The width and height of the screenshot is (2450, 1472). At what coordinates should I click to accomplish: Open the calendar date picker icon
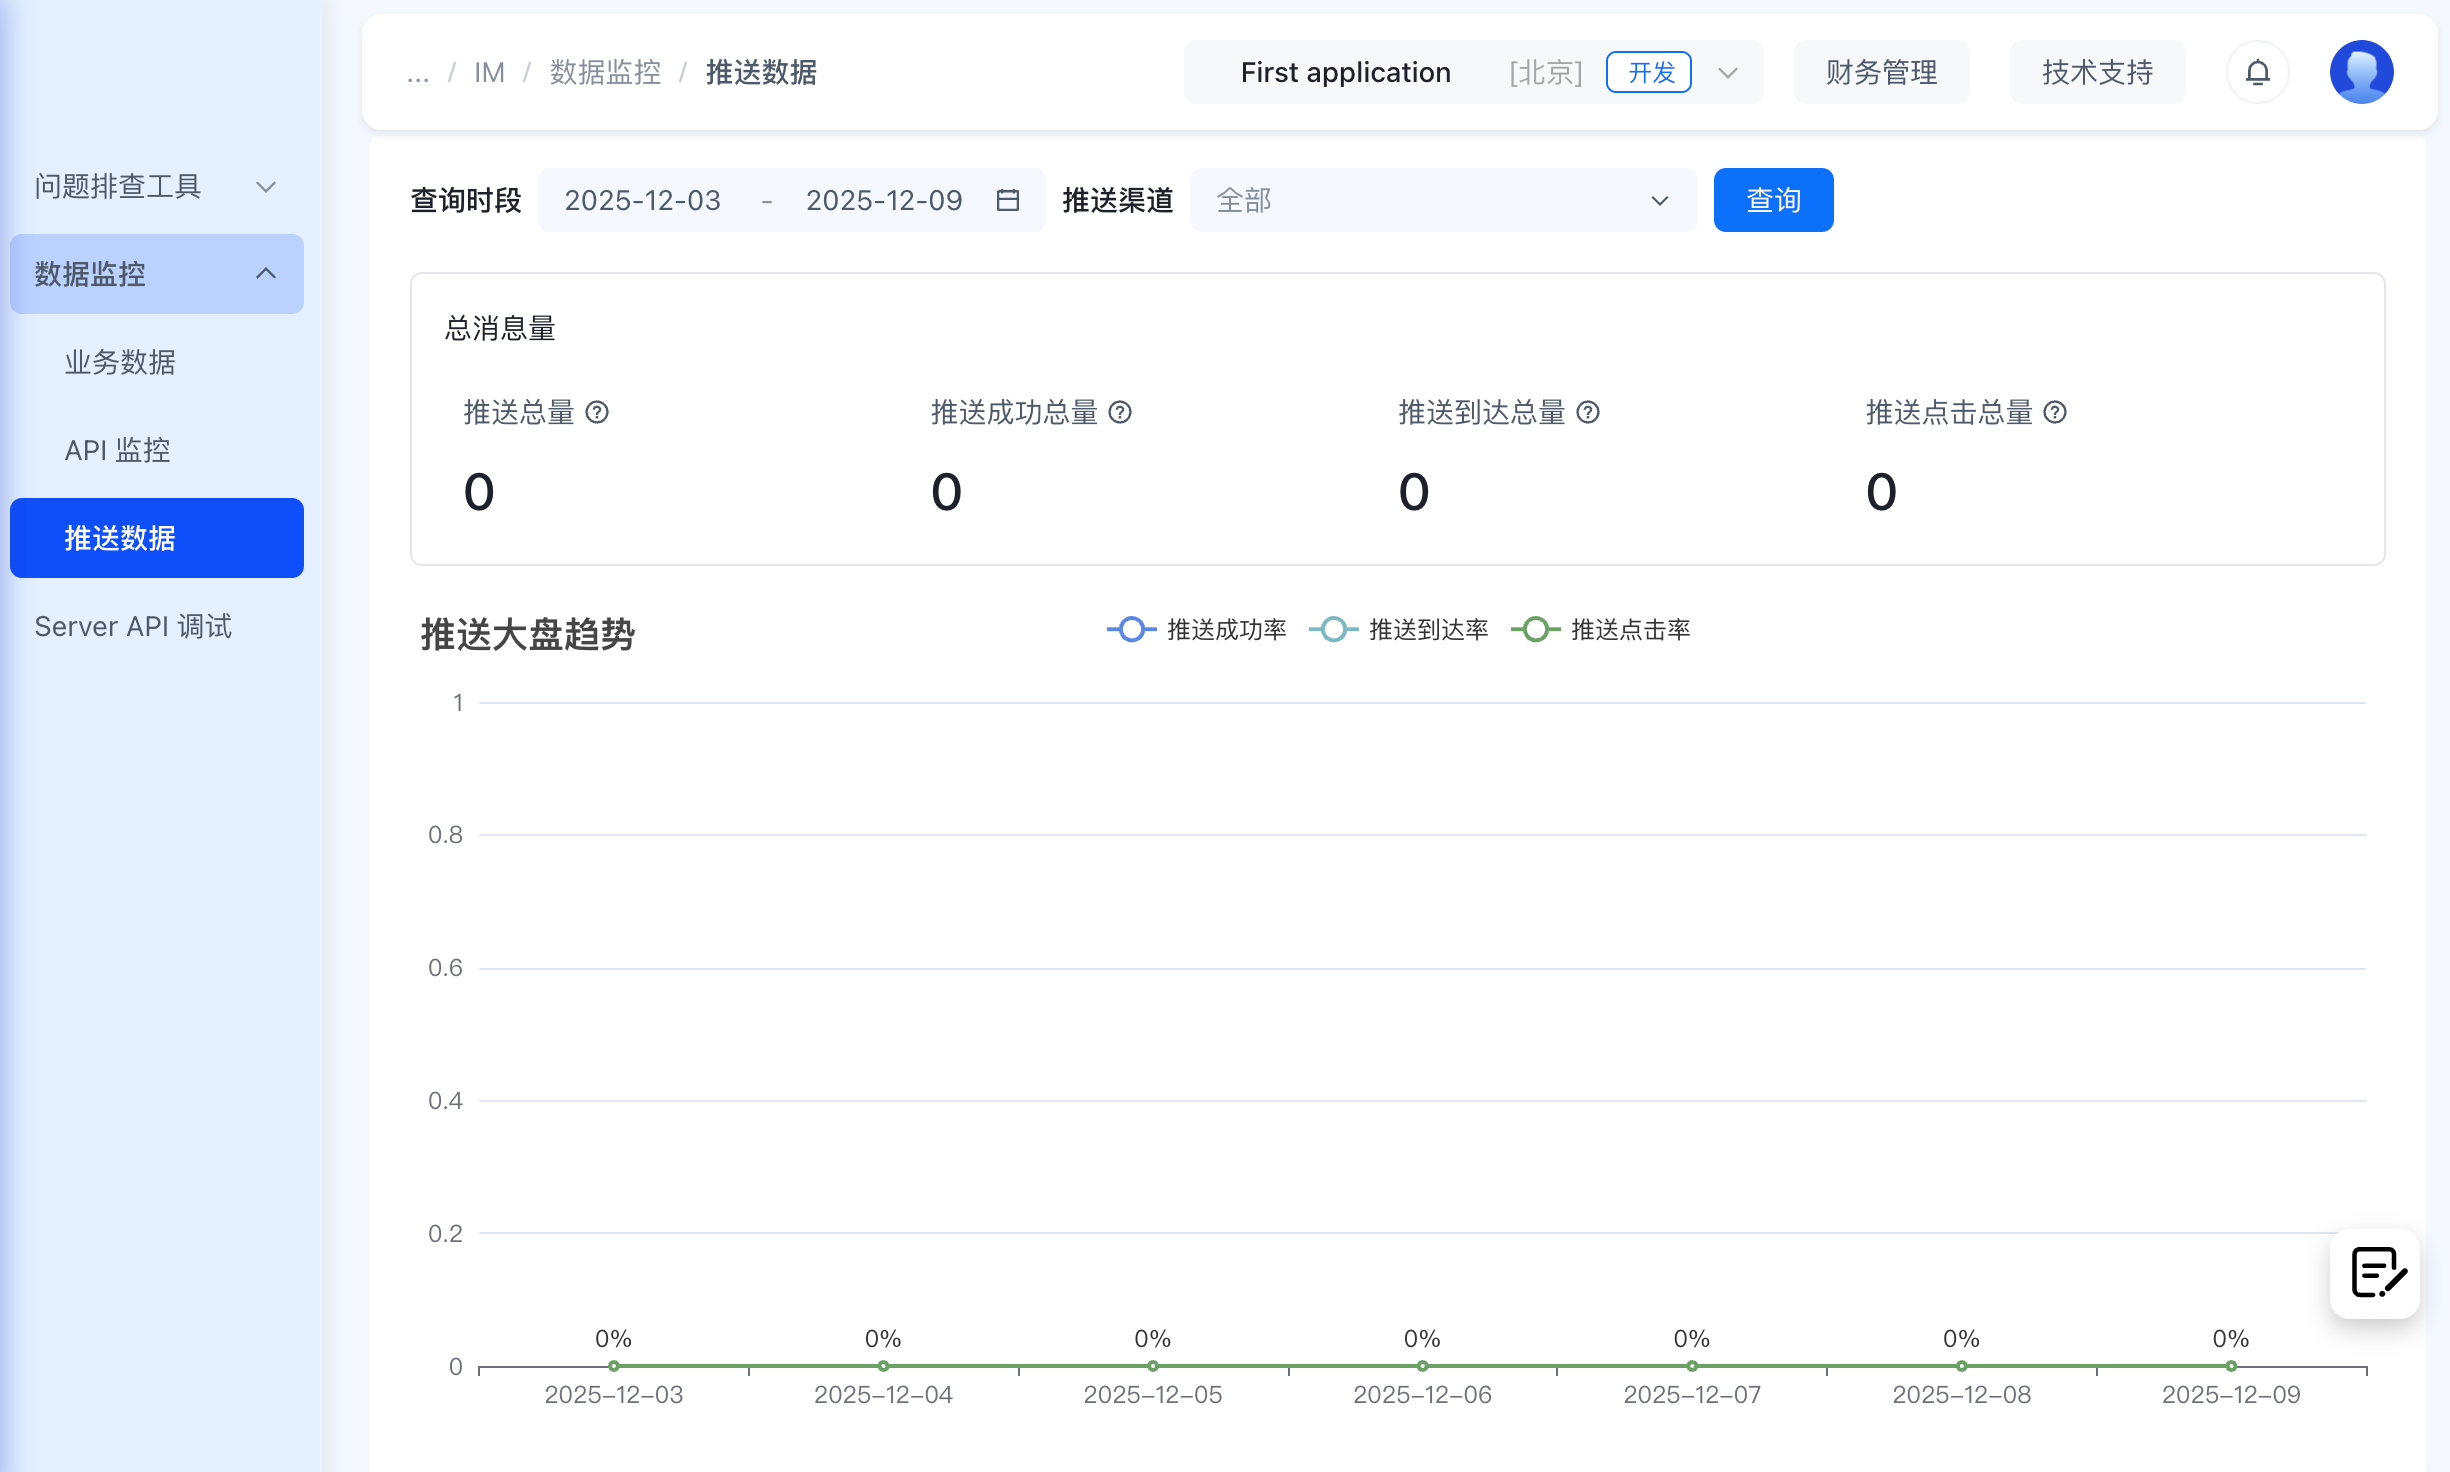1007,200
